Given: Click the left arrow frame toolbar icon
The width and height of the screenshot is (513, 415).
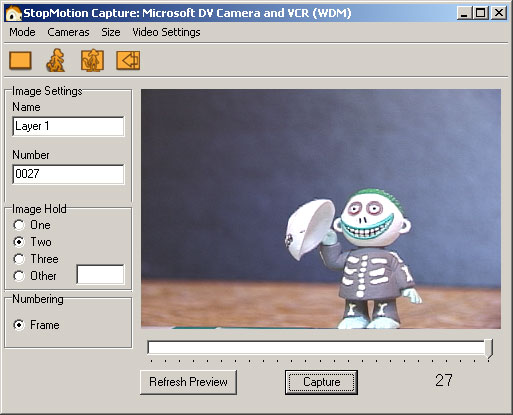Looking at the screenshot, I should tap(128, 60).
